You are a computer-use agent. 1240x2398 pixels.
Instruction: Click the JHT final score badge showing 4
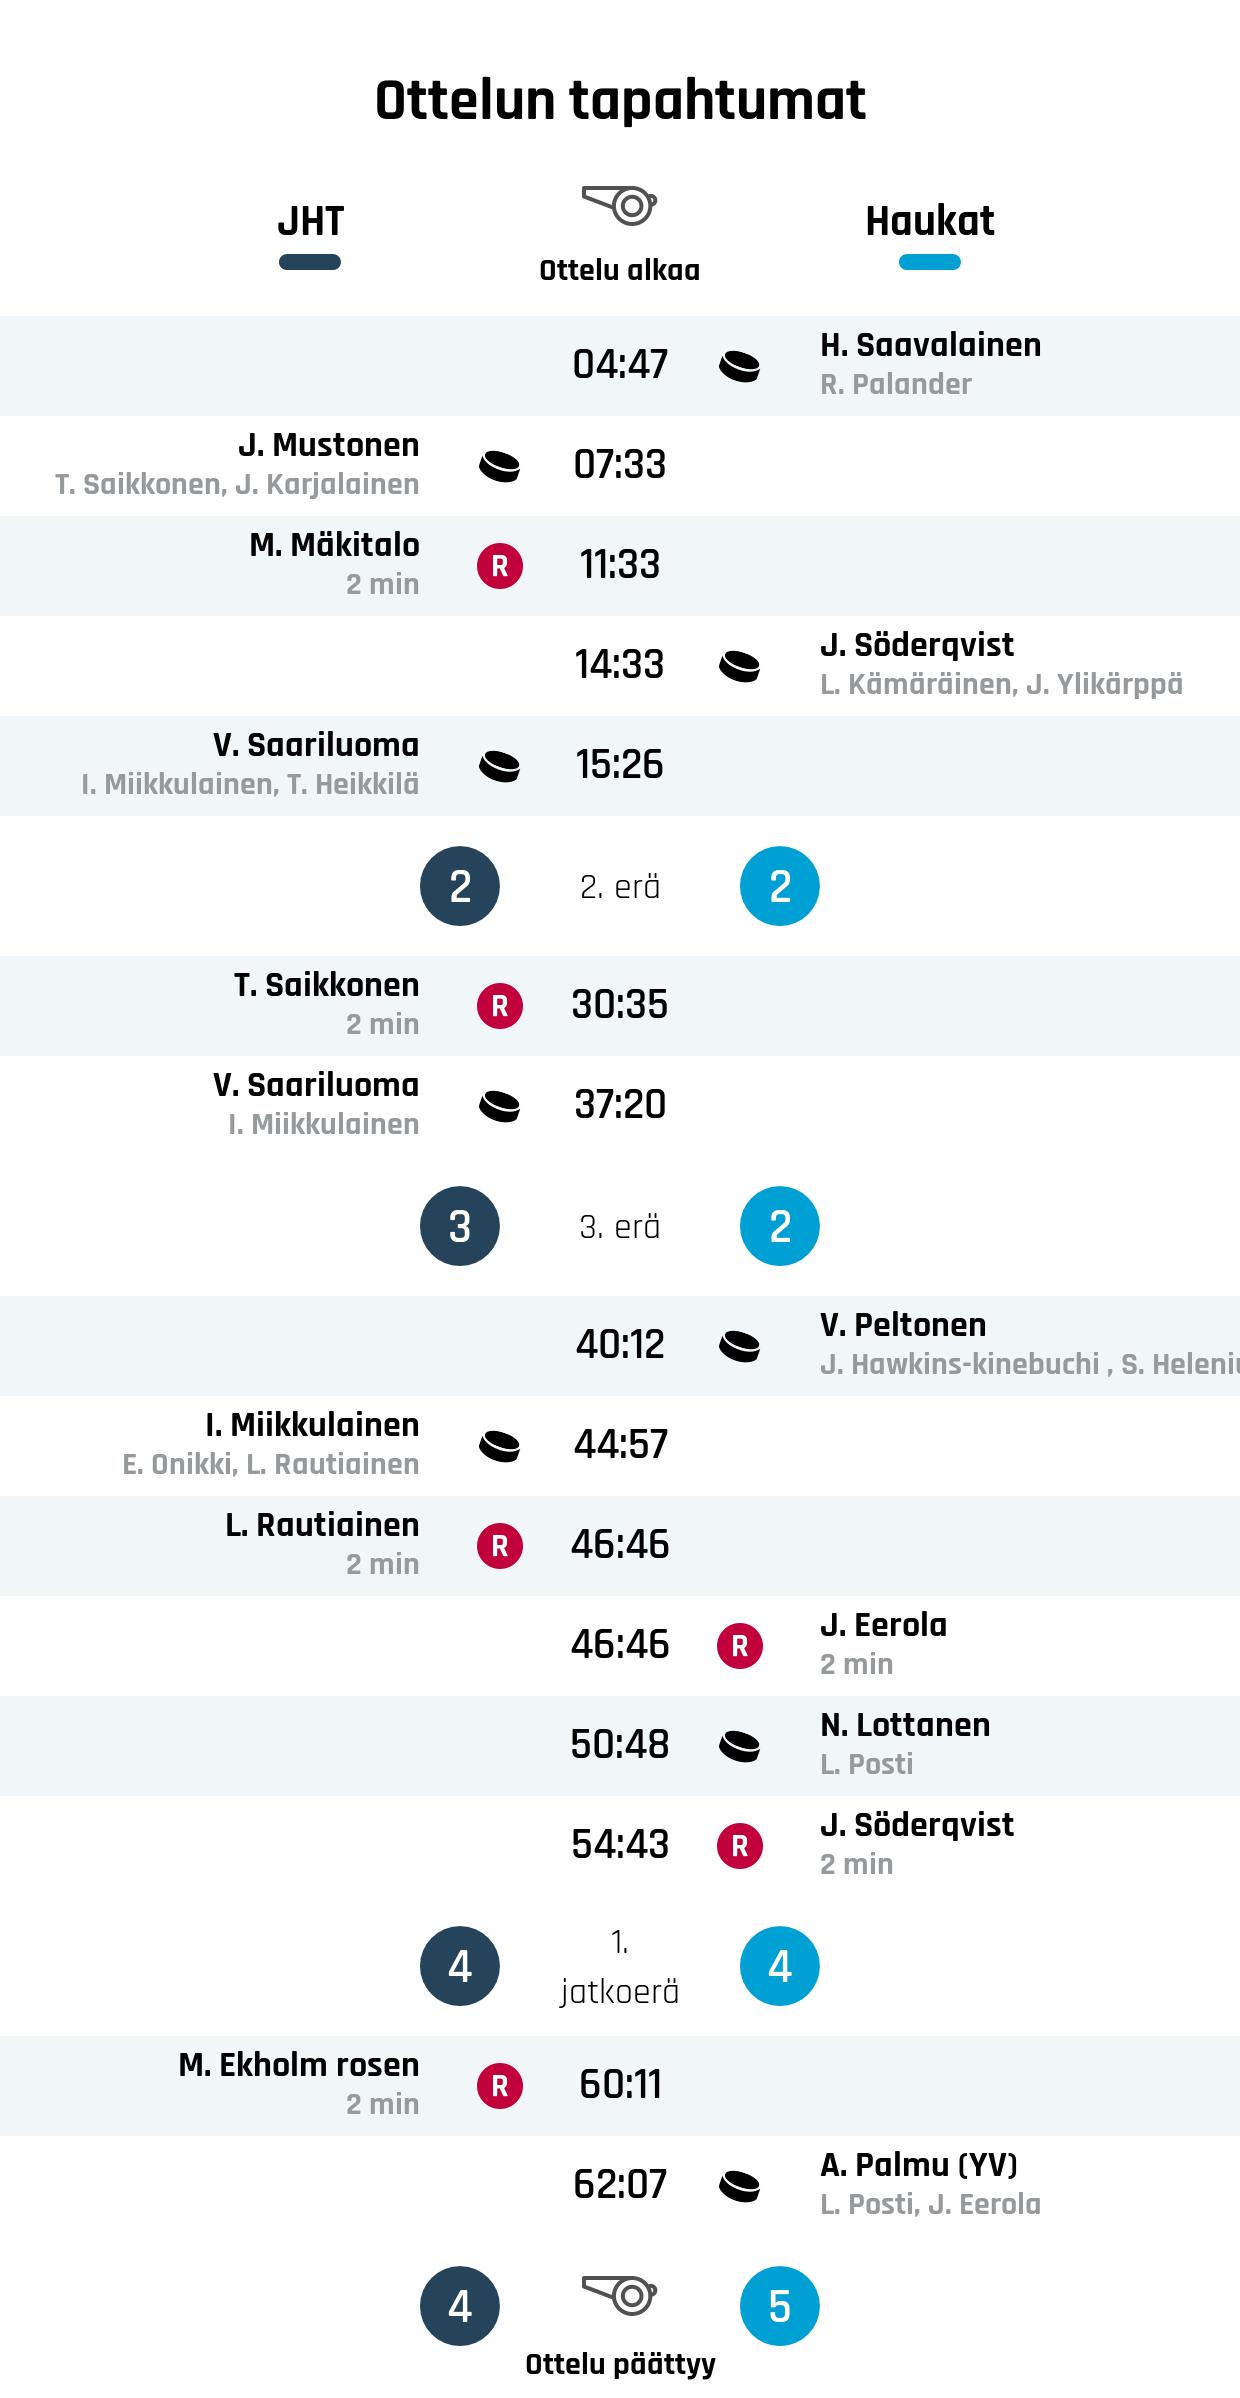click(x=460, y=2306)
